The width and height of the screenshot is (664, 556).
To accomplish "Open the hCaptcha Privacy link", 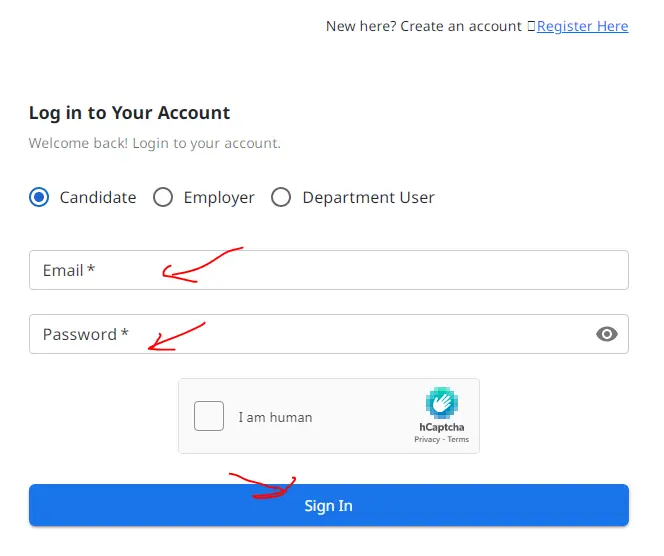I will coord(427,440).
